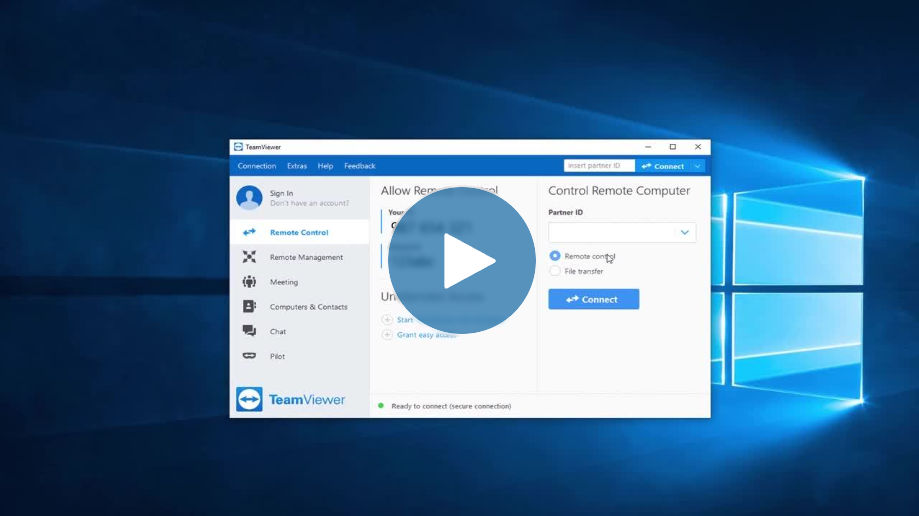The width and height of the screenshot is (919, 516).
Task: Click the Insert partner ID field in header
Action: point(599,166)
